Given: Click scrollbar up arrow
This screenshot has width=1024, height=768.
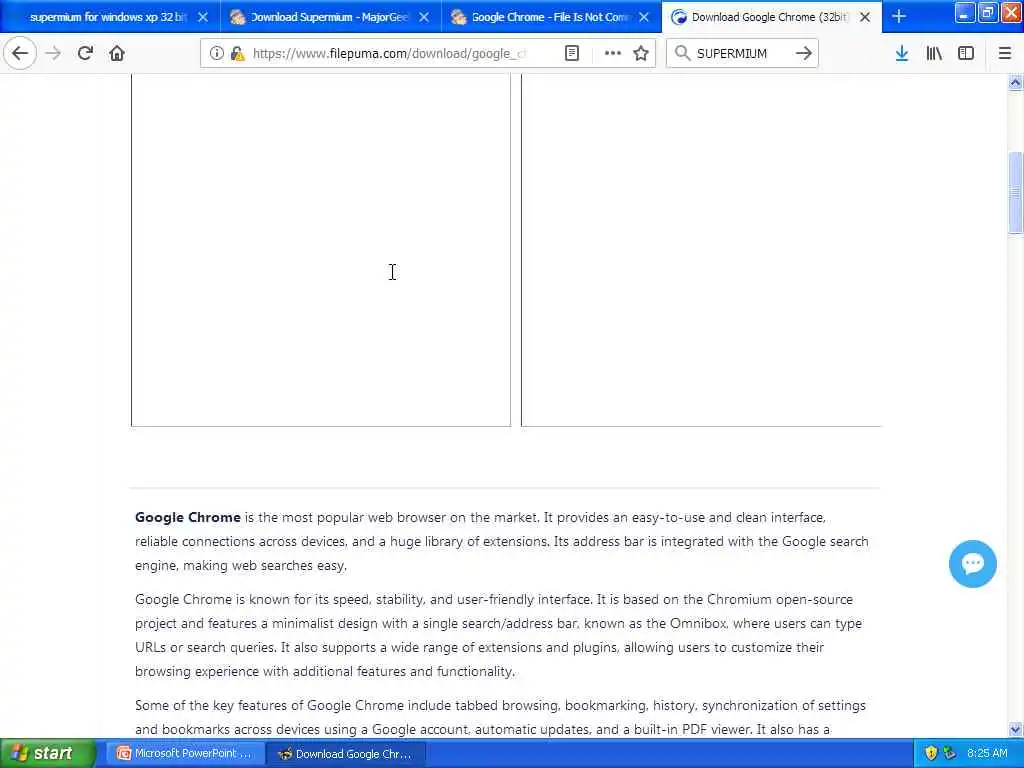Looking at the screenshot, I should [x=1015, y=82].
